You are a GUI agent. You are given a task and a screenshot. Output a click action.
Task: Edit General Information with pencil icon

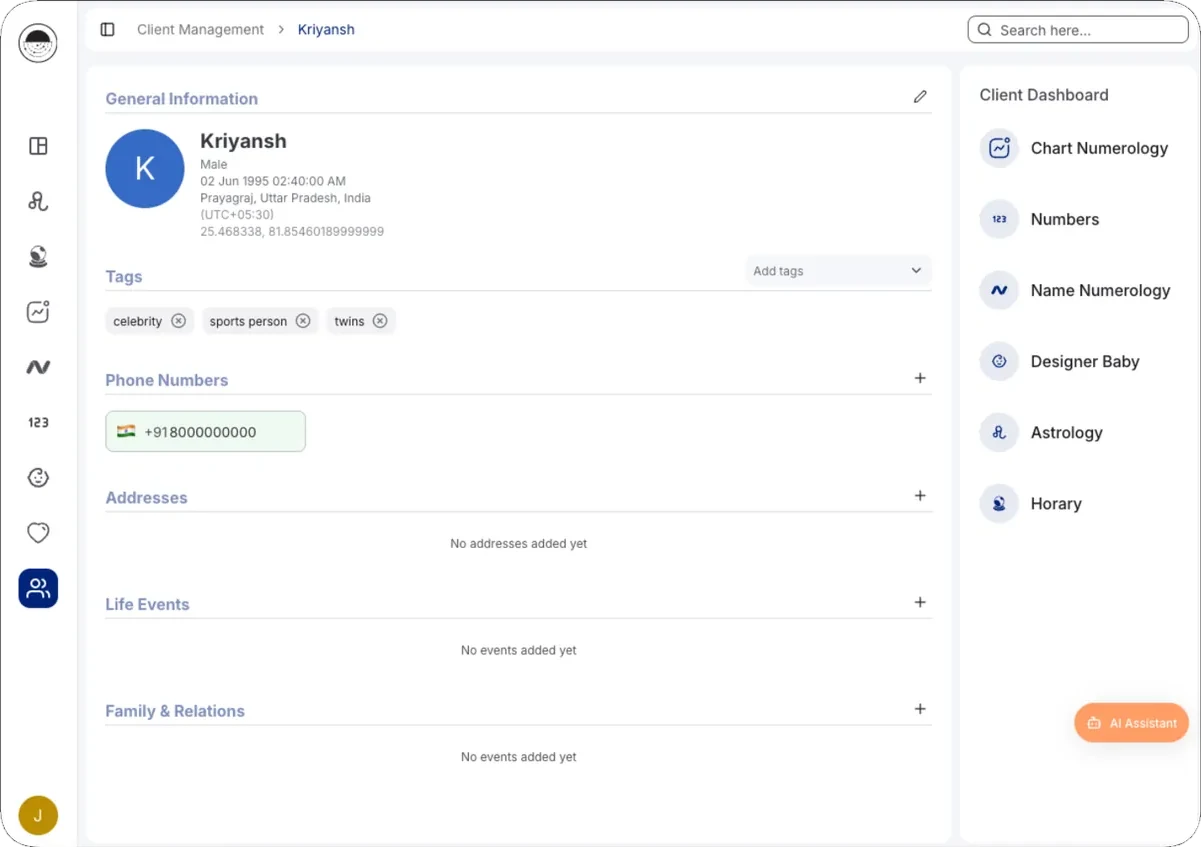(920, 97)
